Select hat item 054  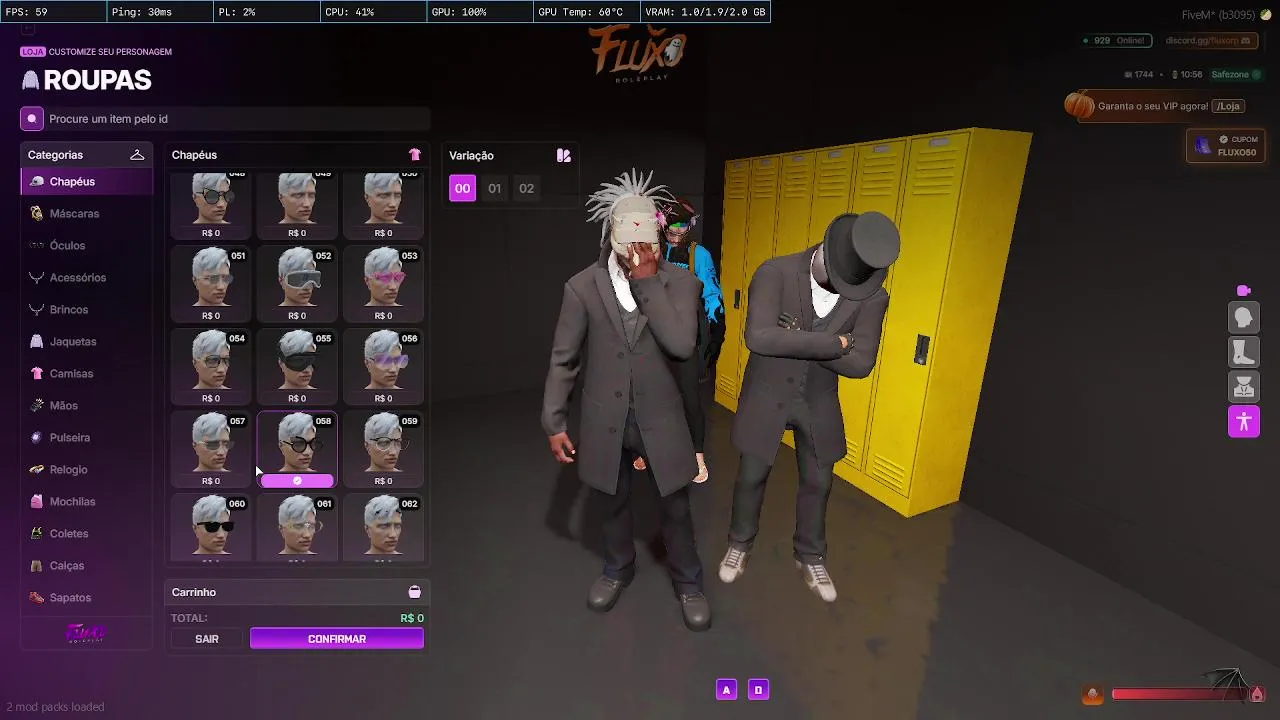(x=211, y=367)
